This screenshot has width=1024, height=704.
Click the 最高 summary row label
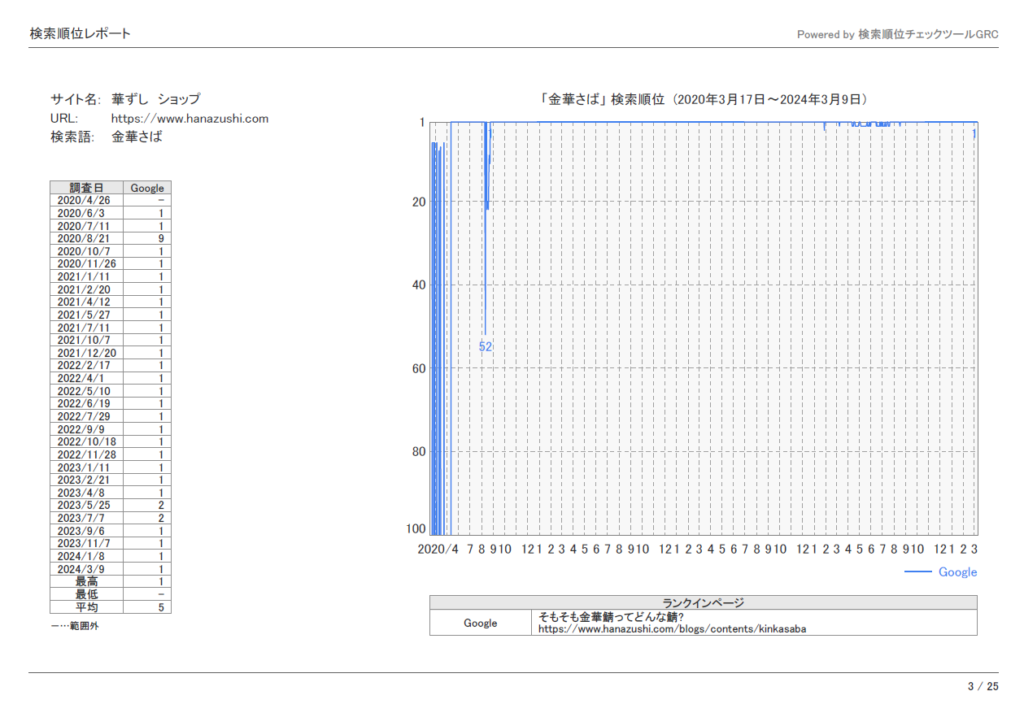point(86,582)
